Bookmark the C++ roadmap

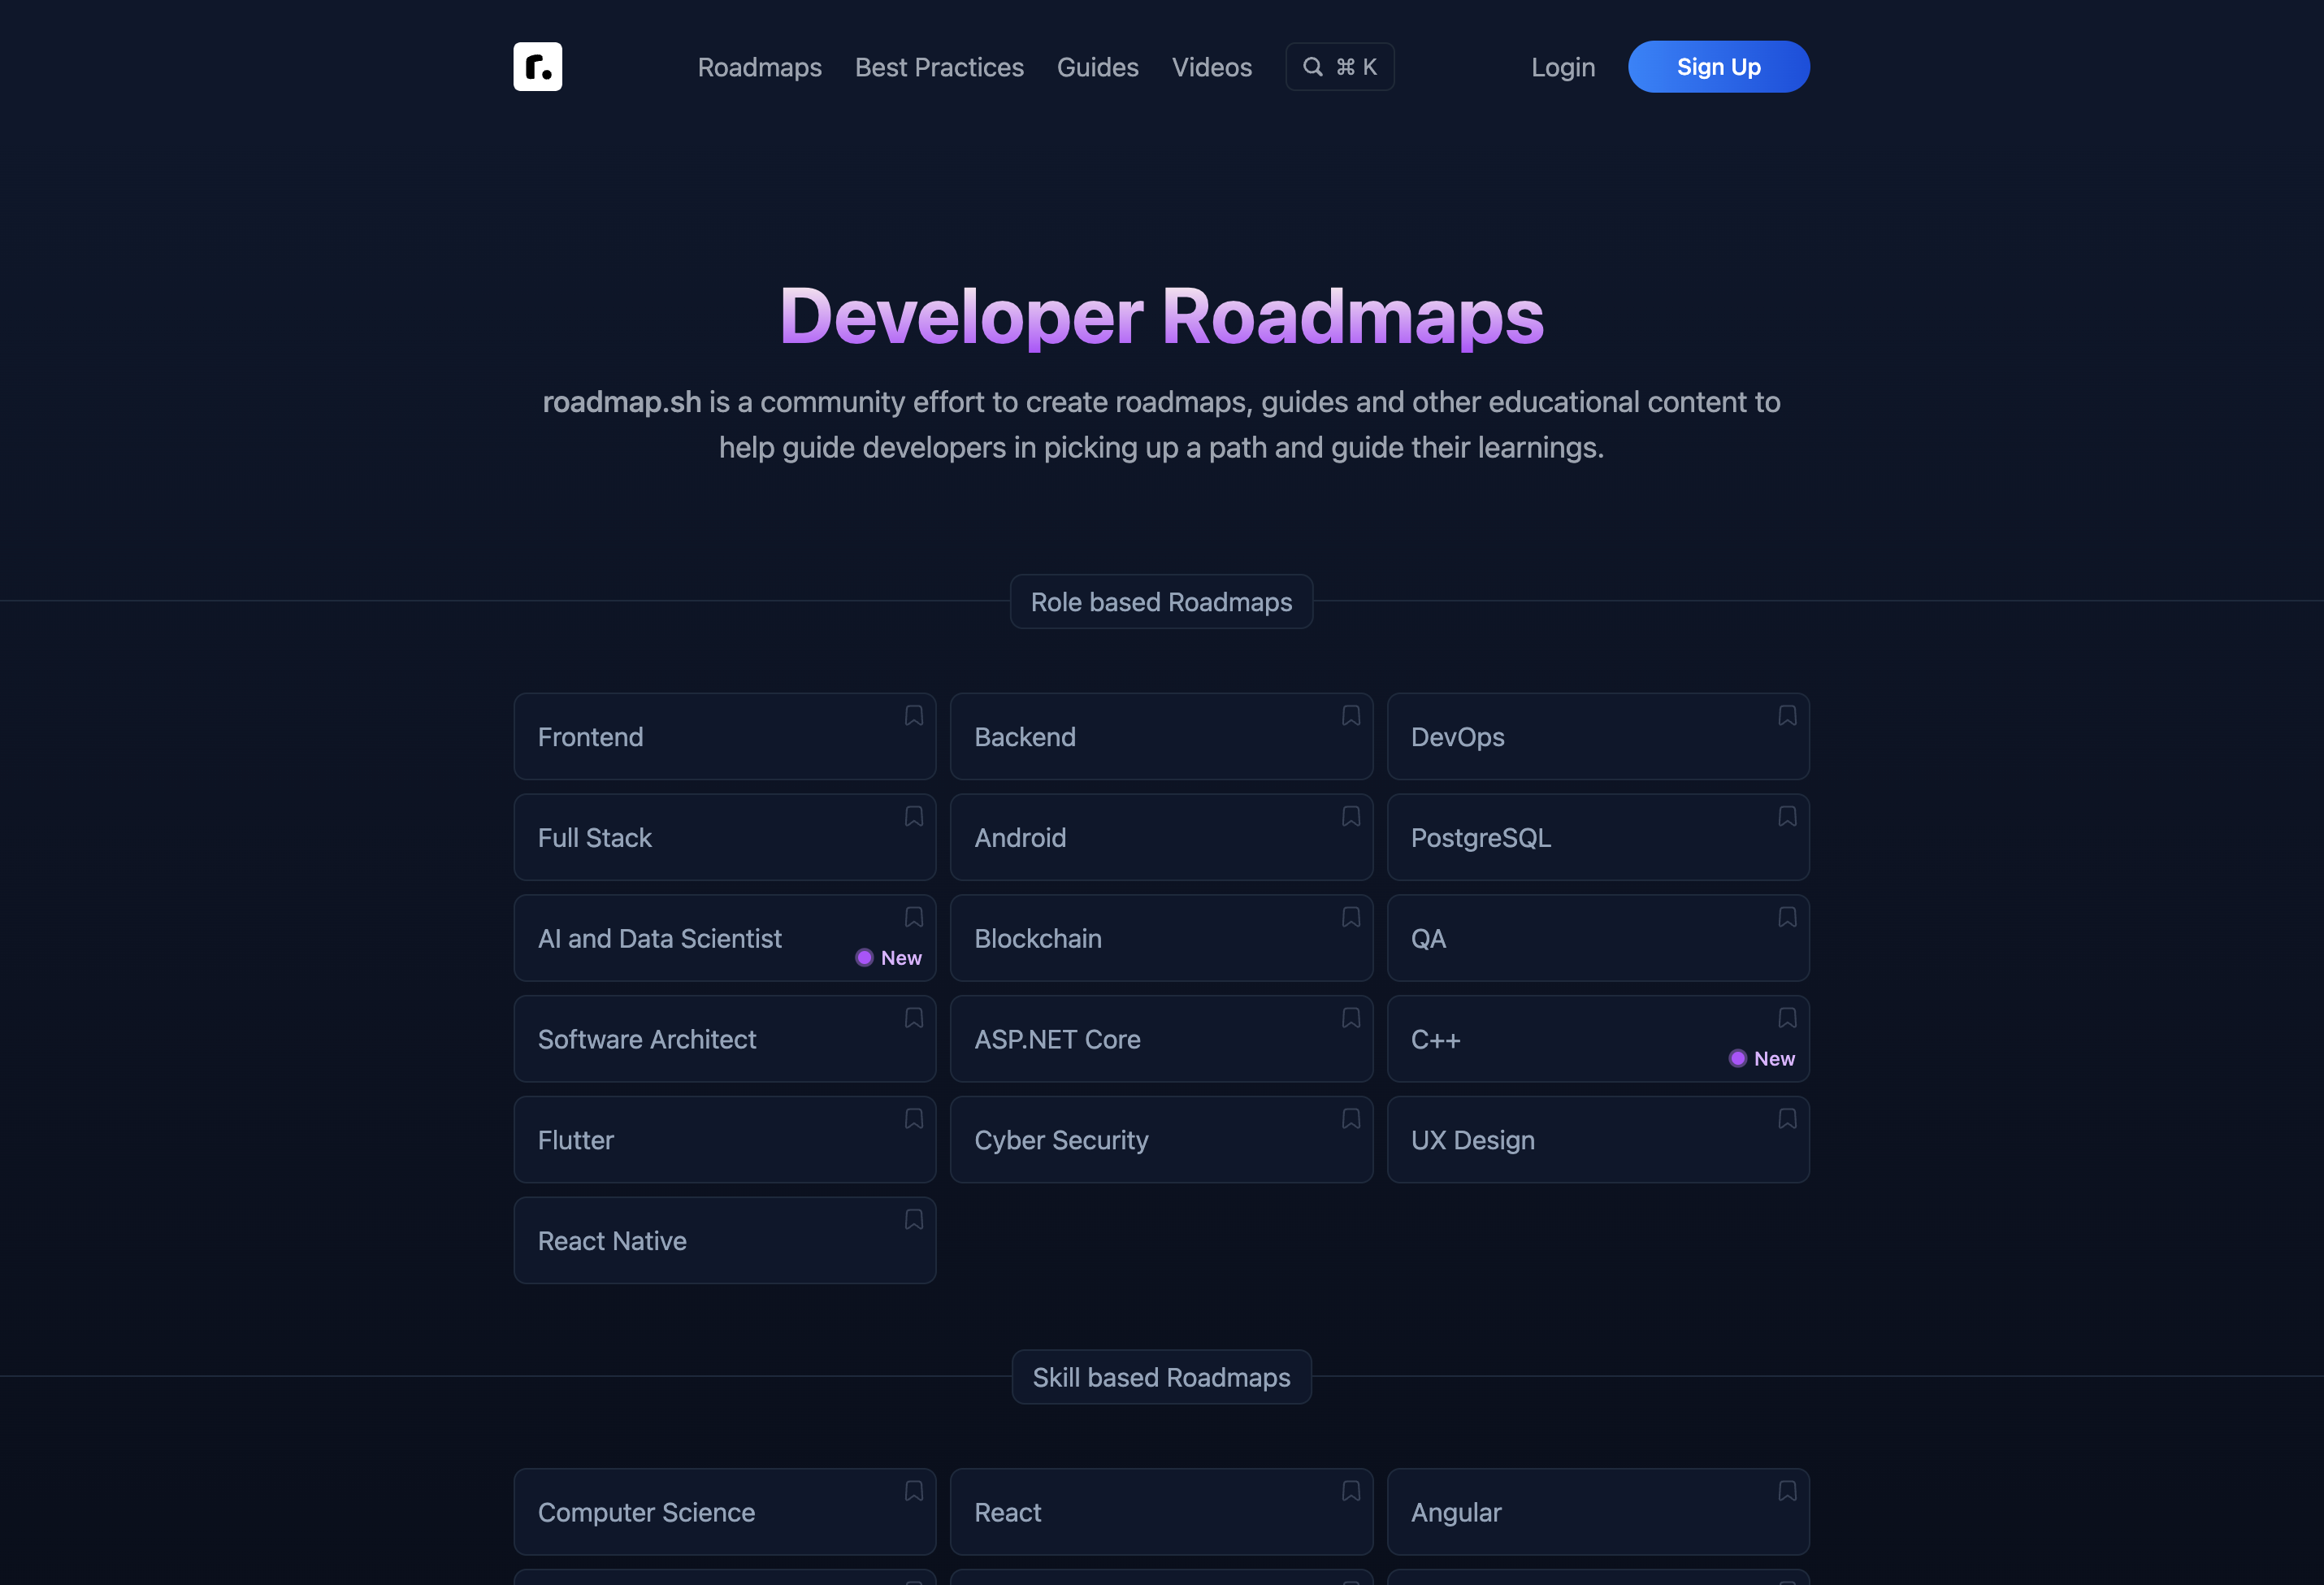[x=1786, y=1018]
